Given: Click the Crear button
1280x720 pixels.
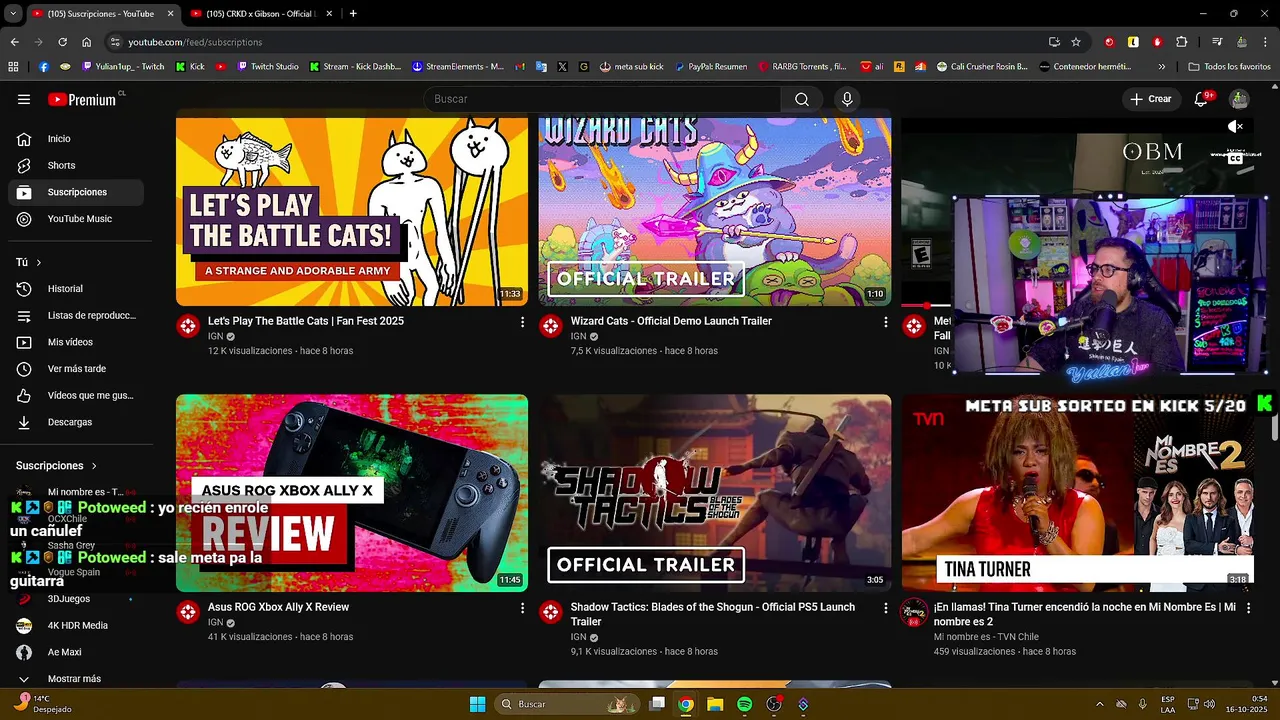Looking at the screenshot, I should (1151, 99).
